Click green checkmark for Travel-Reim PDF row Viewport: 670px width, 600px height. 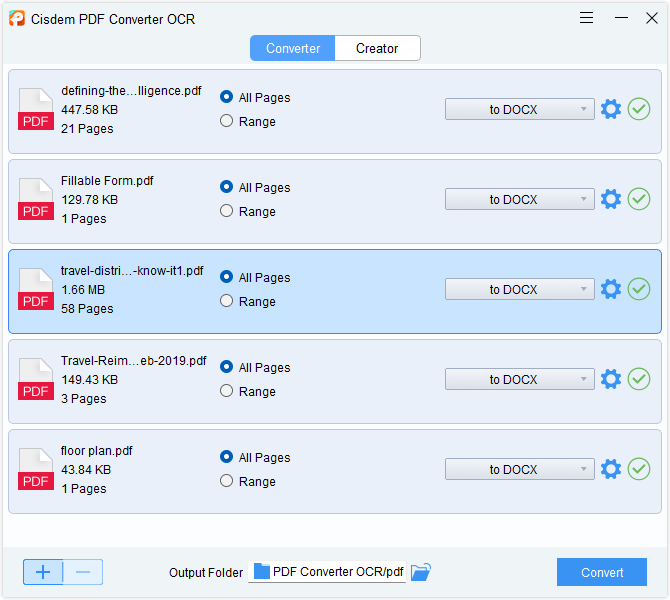pos(639,380)
